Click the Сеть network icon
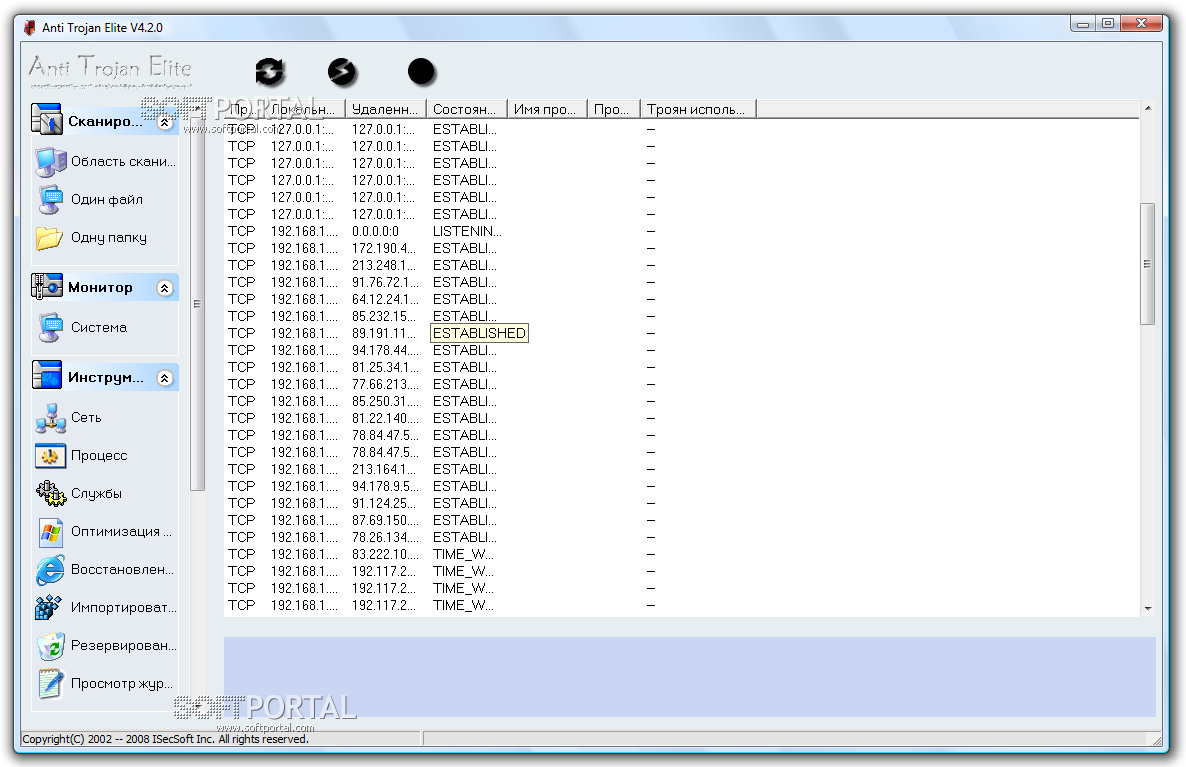Image resolution: width=1186 pixels, height=767 pixels. click(x=50, y=418)
